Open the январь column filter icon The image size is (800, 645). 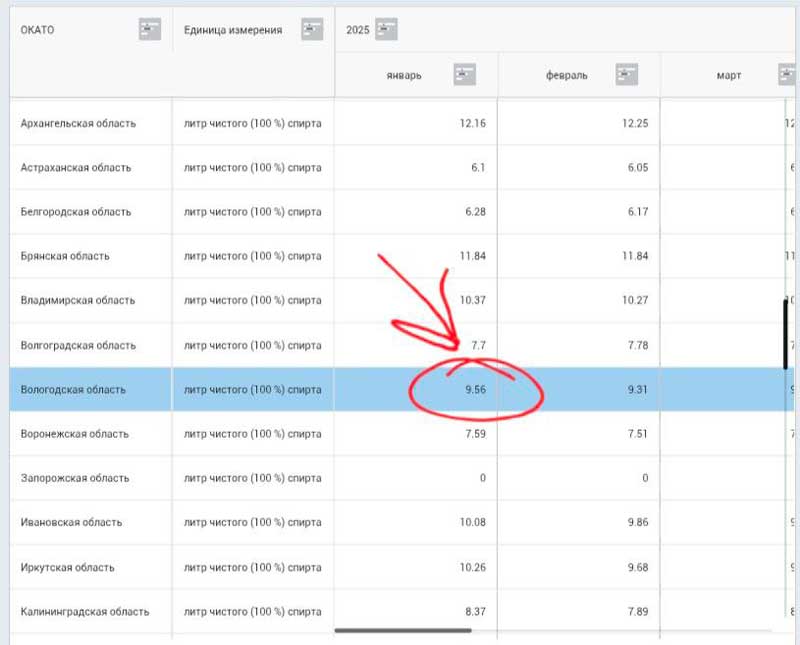(464, 75)
